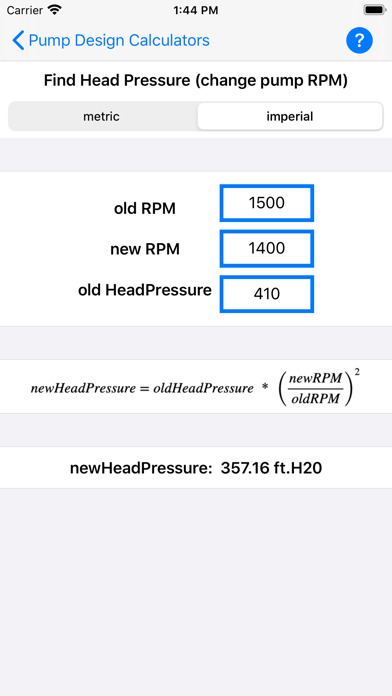Tap the Carrier label in status bar

coord(25,10)
